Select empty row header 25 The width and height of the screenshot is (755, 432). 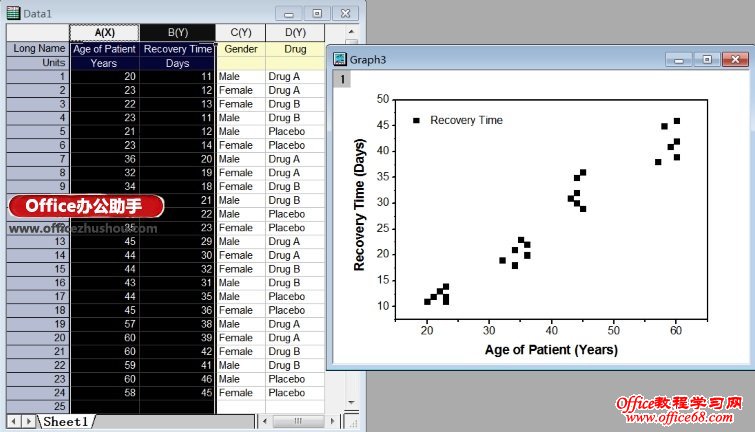point(38,406)
